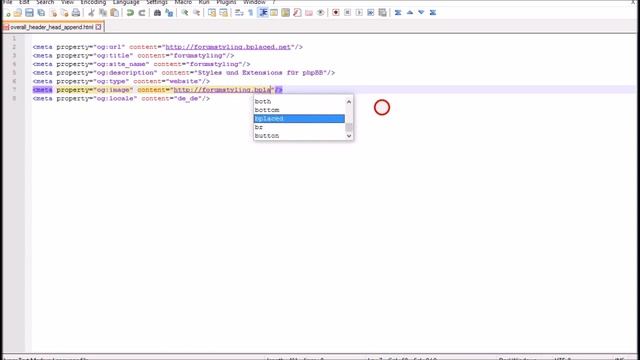The image size is (640, 360).
Task: Open the Plugins menu
Action: (x=226, y=2)
